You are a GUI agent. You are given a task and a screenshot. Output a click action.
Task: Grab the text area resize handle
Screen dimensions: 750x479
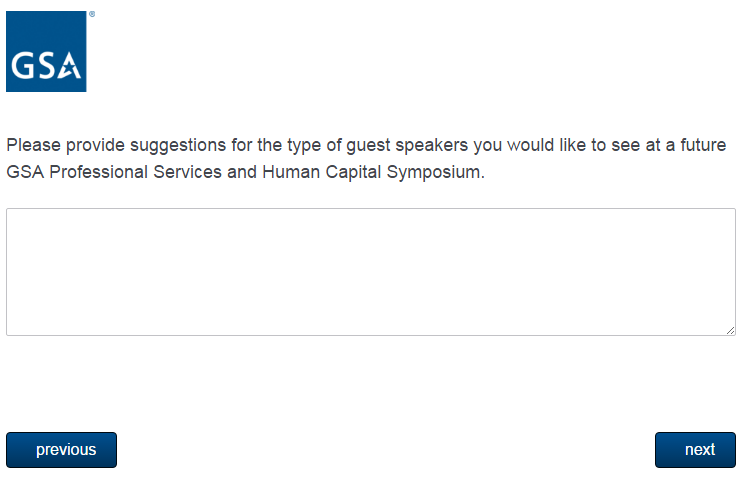730,330
